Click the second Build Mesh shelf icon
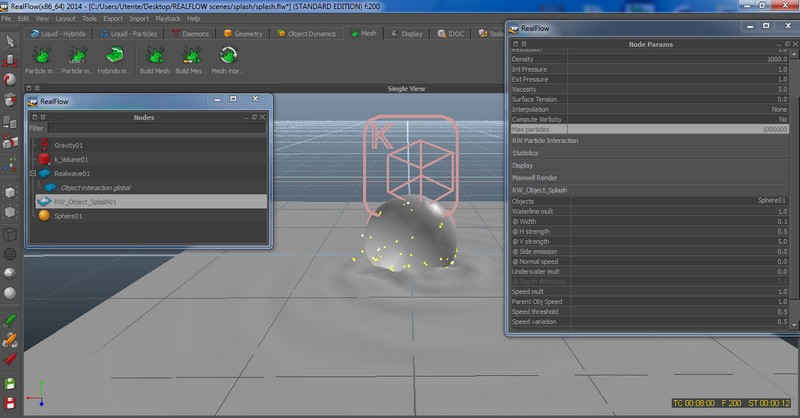Image resolution: width=800 pixels, height=418 pixels. pos(191,55)
